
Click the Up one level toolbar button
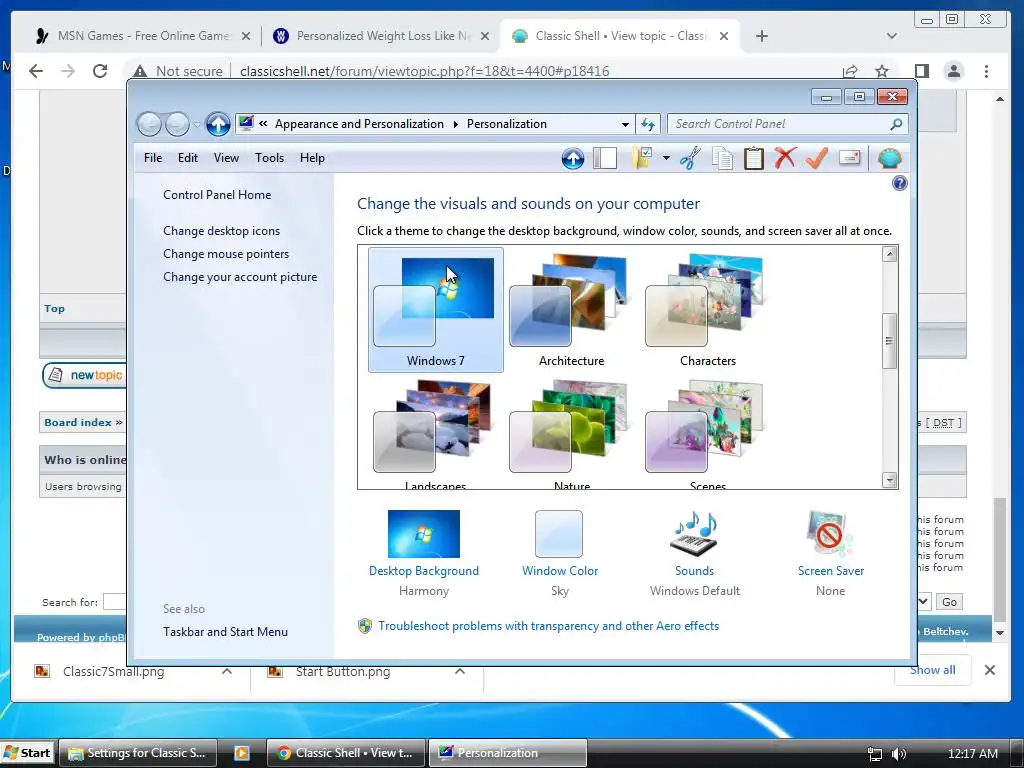[573, 158]
